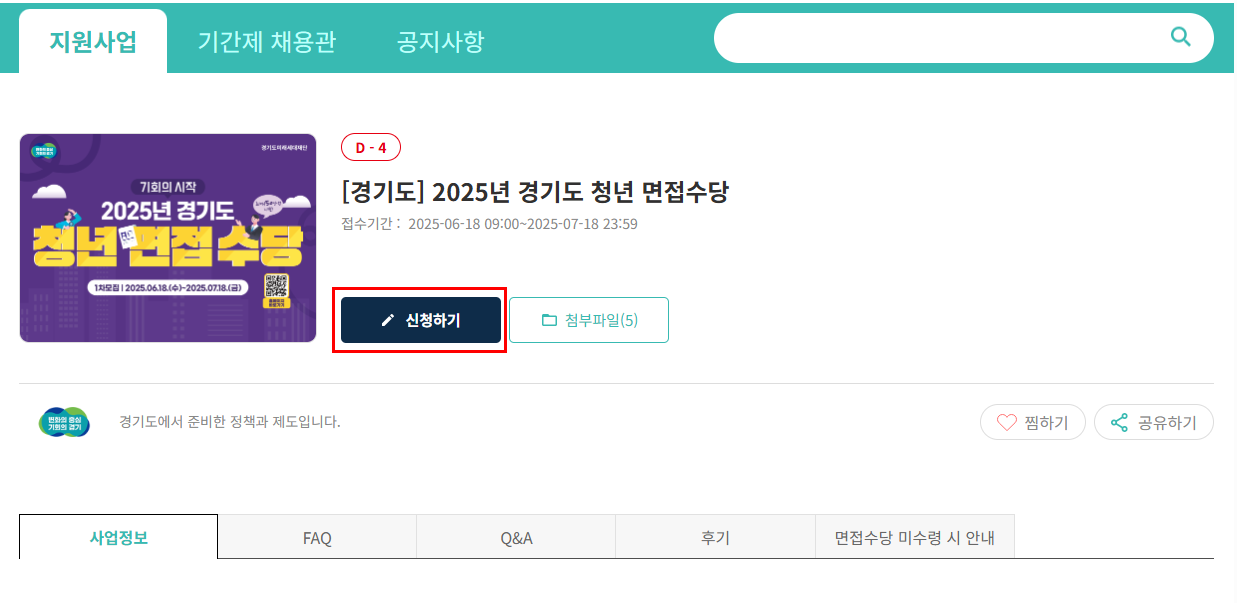
Task: Open the 면접수당 미수령 시 안내 tab
Action: point(915,537)
